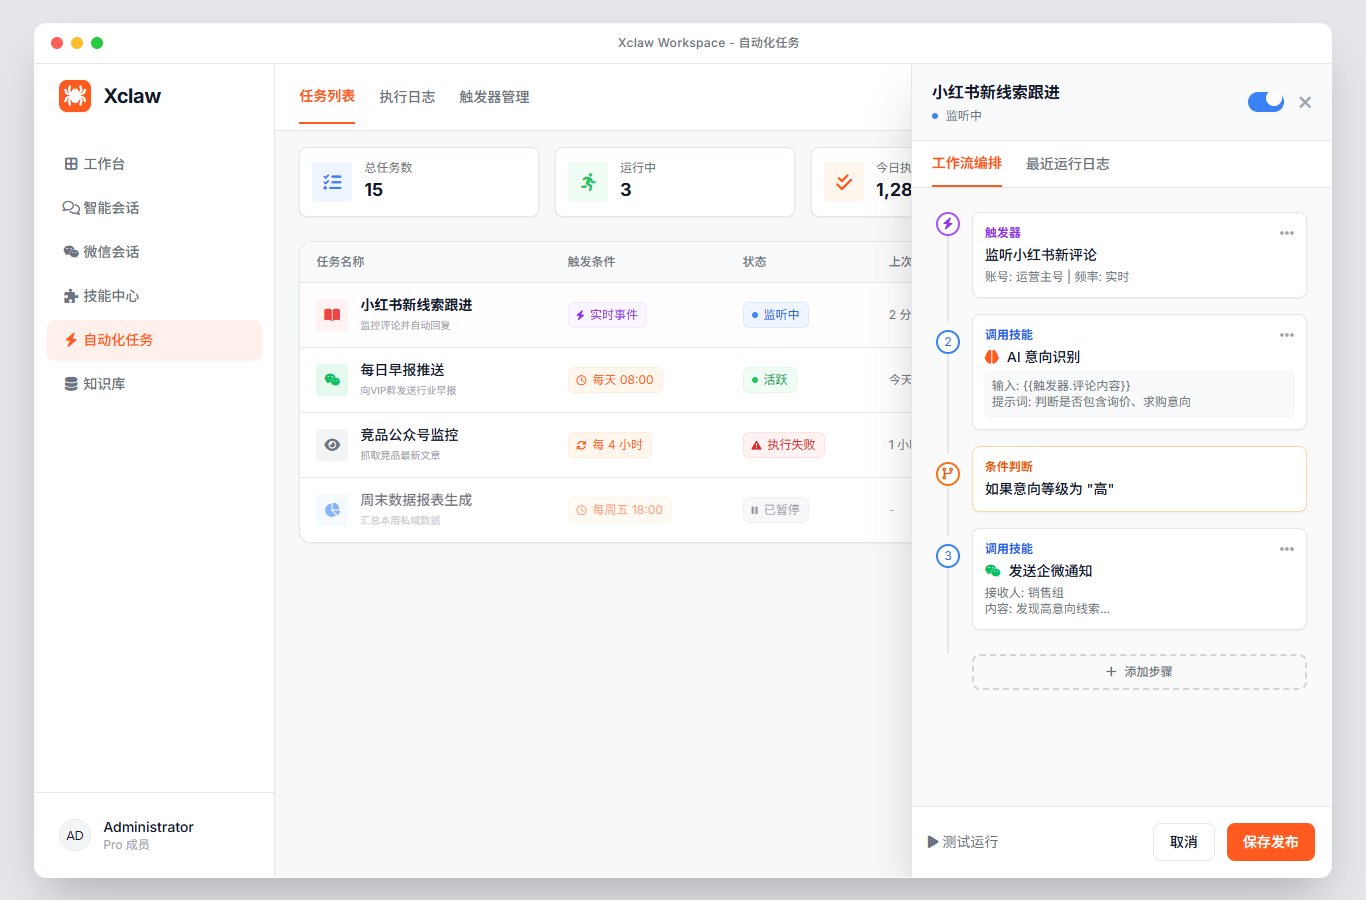
Task: Open the ellipsis menu on AI 意向识别
Action: pyautogui.click(x=1287, y=336)
